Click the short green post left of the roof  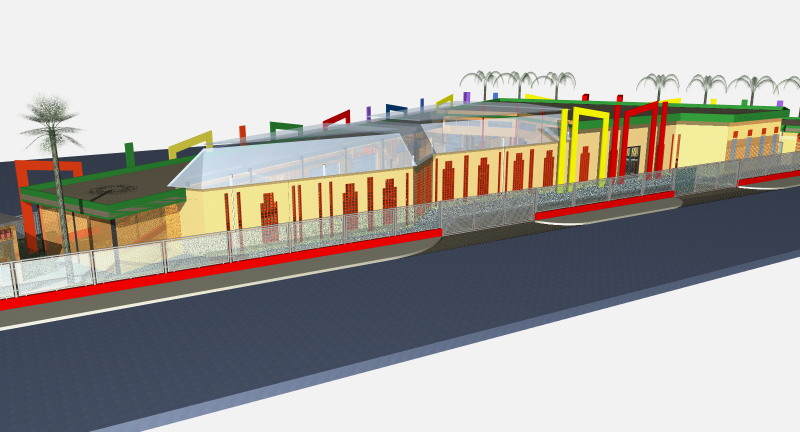click(129, 154)
